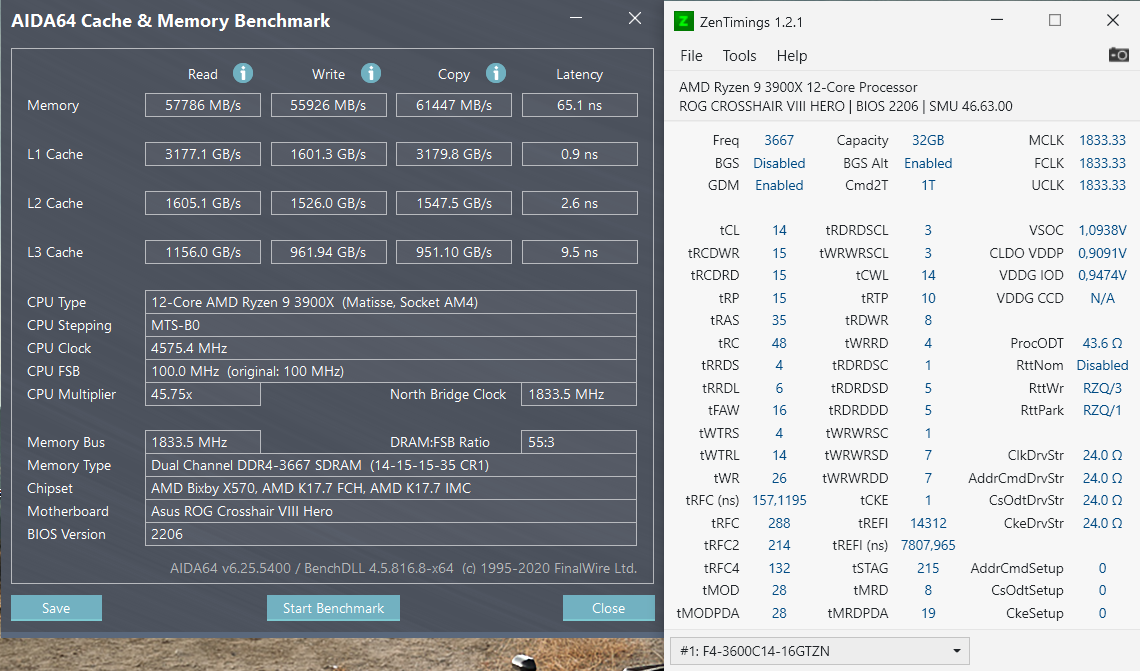Click the L2 Cache Write value 1526.0 GB/s
Screen dimensions: 1140x671
tap(328, 203)
